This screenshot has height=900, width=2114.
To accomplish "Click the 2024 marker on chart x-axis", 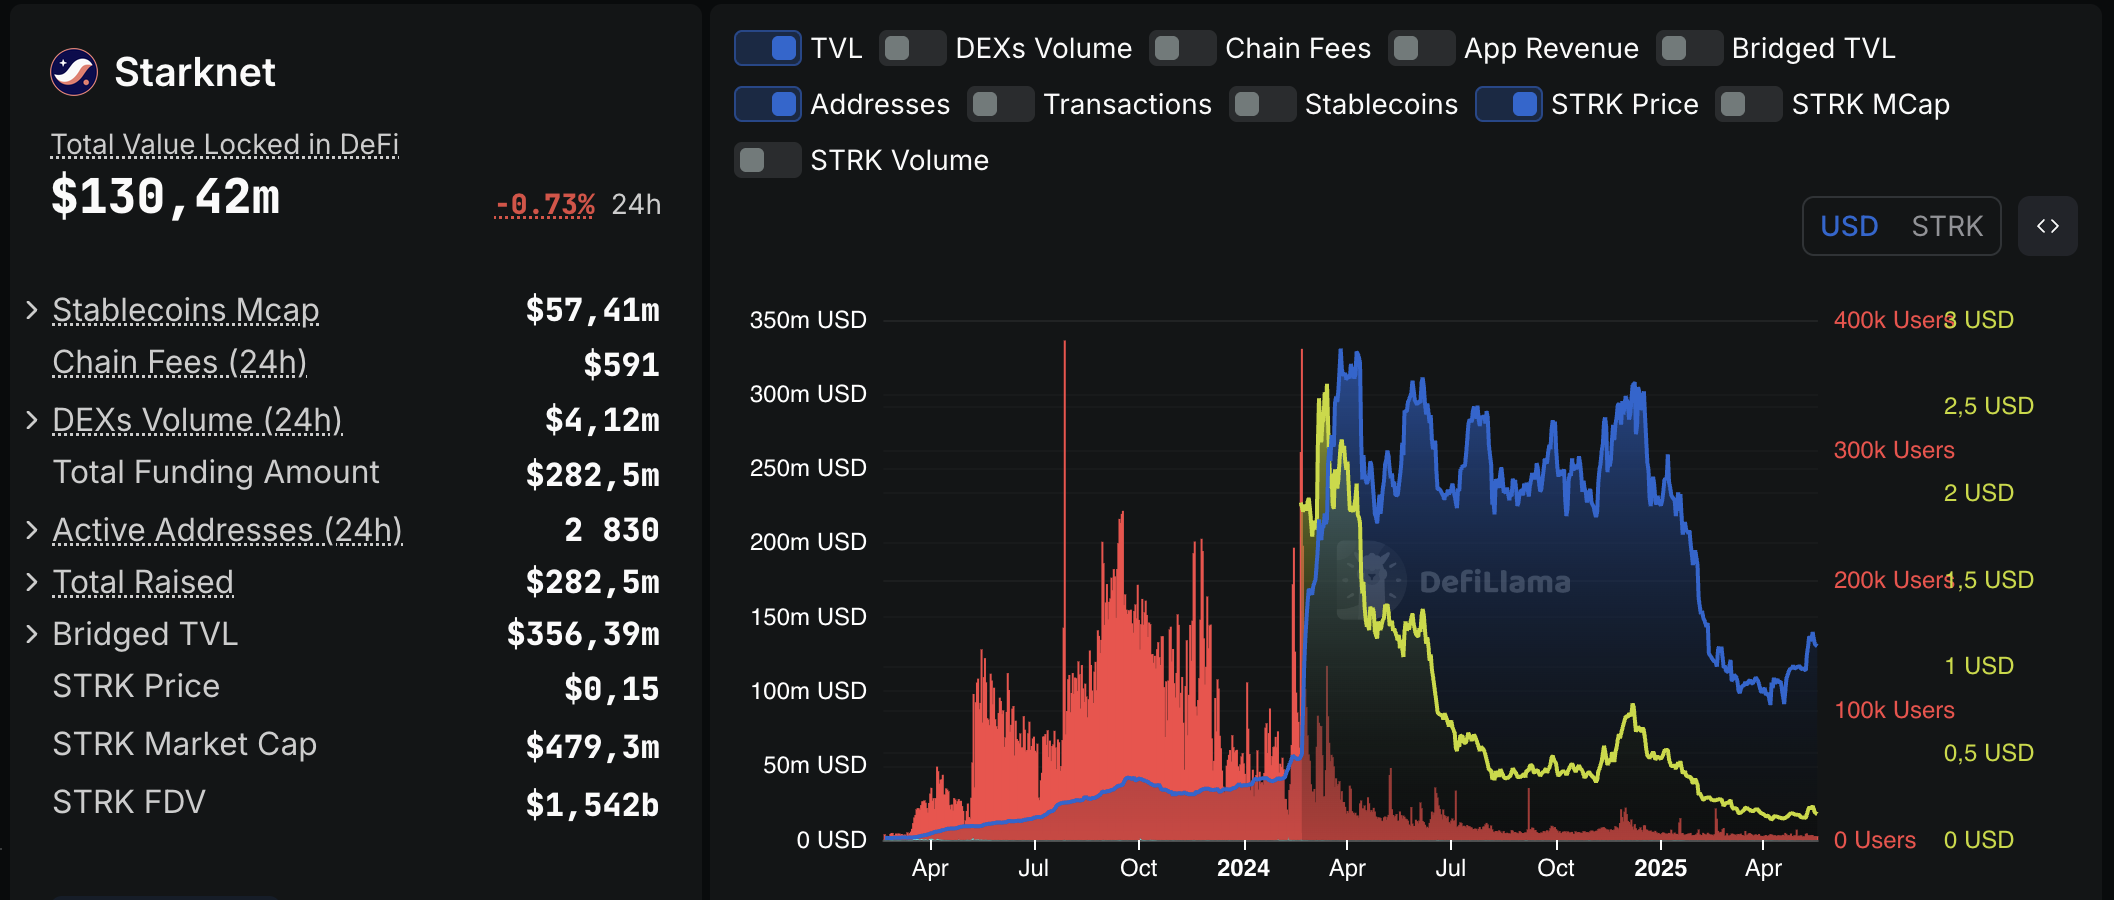I will click(x=1243, y=868).
